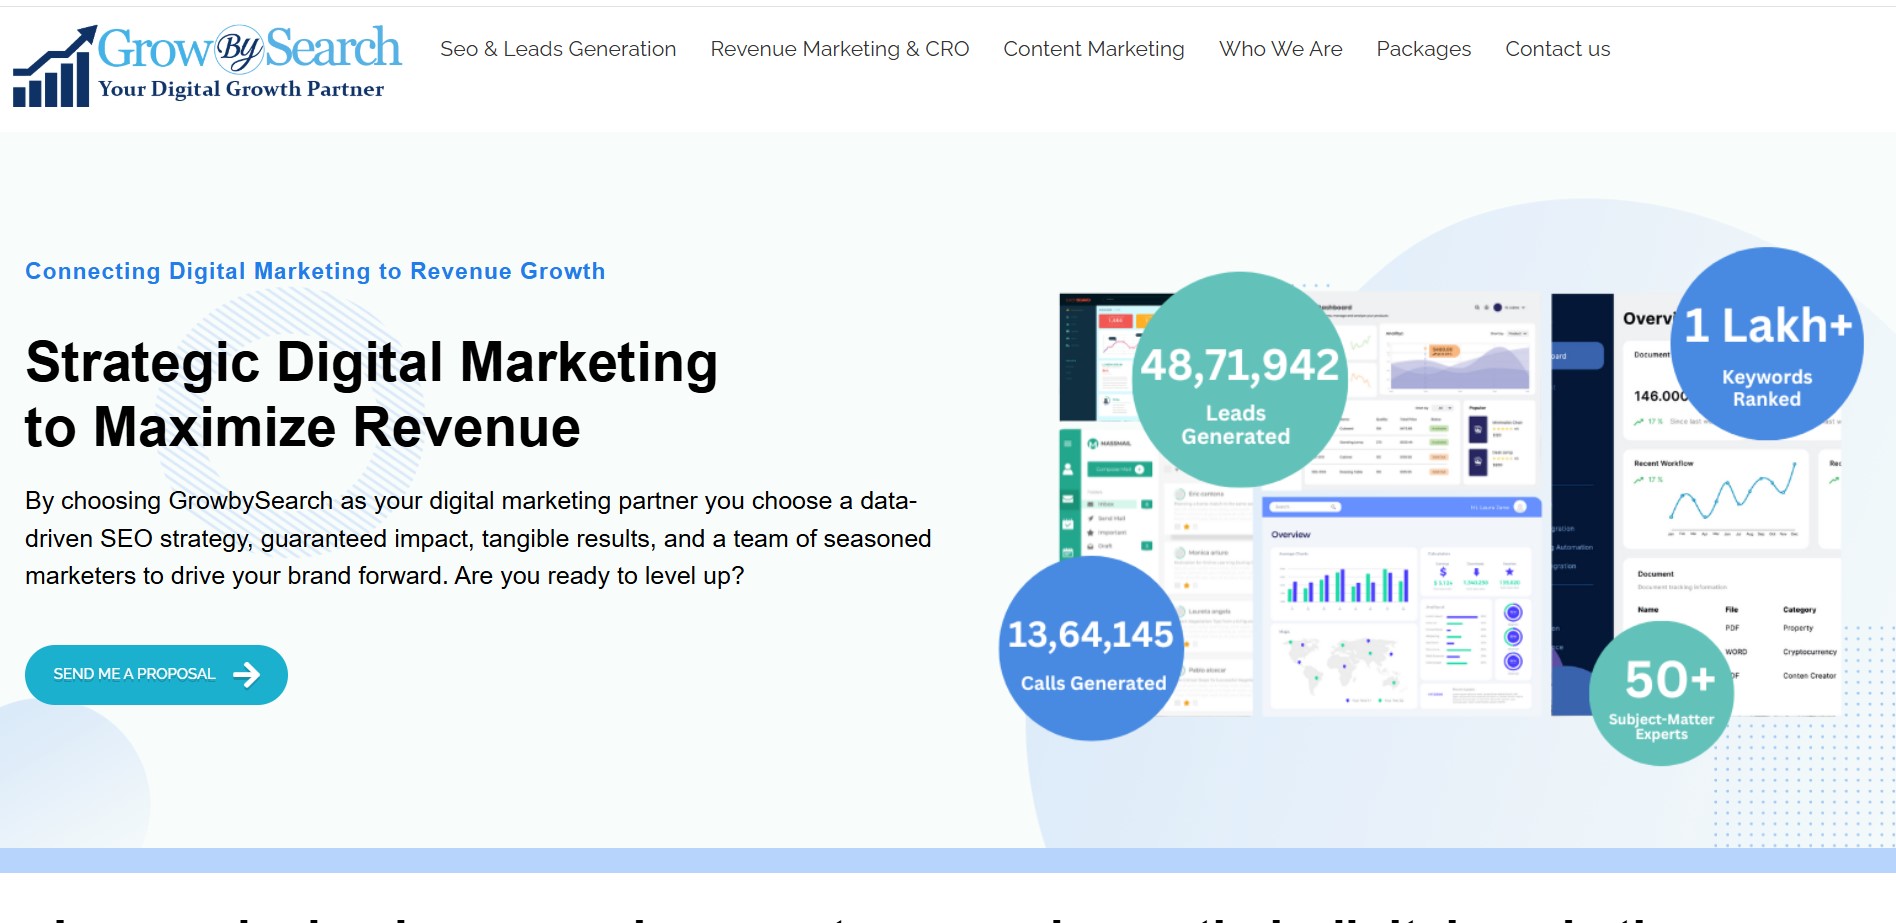The image size is (1896, 923).
Task: Click the Strategic Digital Marketing headline
Action: 372,394
